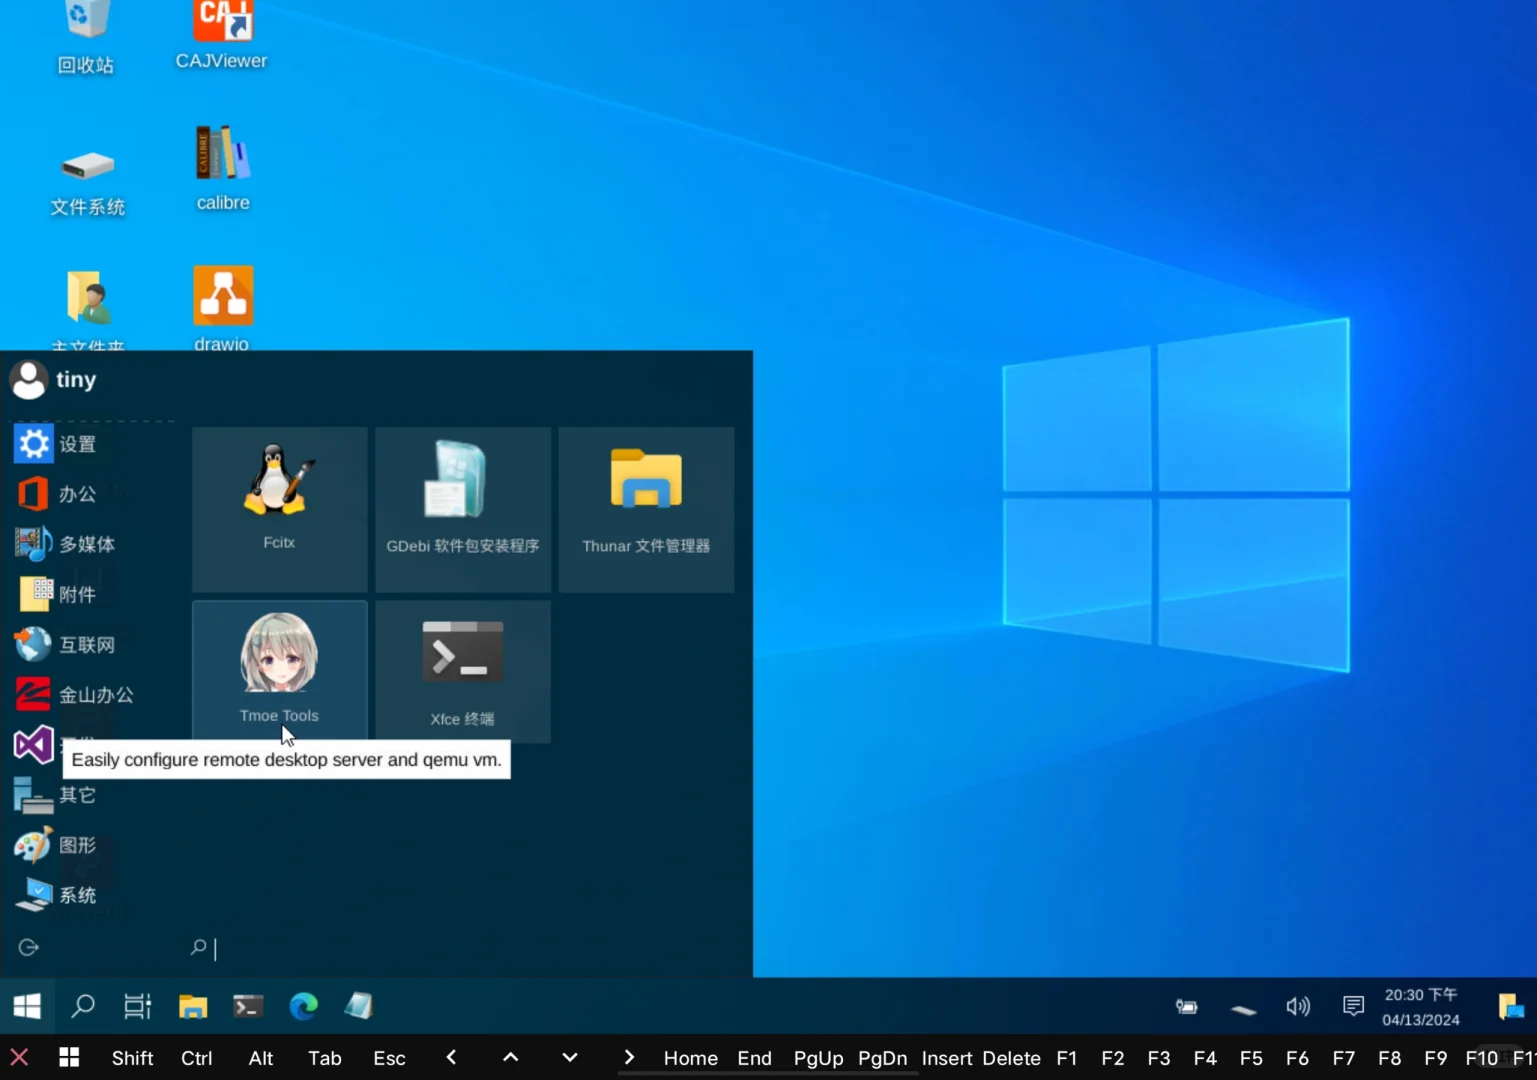Toggle the Shift modifier key
The width and height of the screenshot is (1537, 1080).
pyautogui.click(x=132, y=1058)
